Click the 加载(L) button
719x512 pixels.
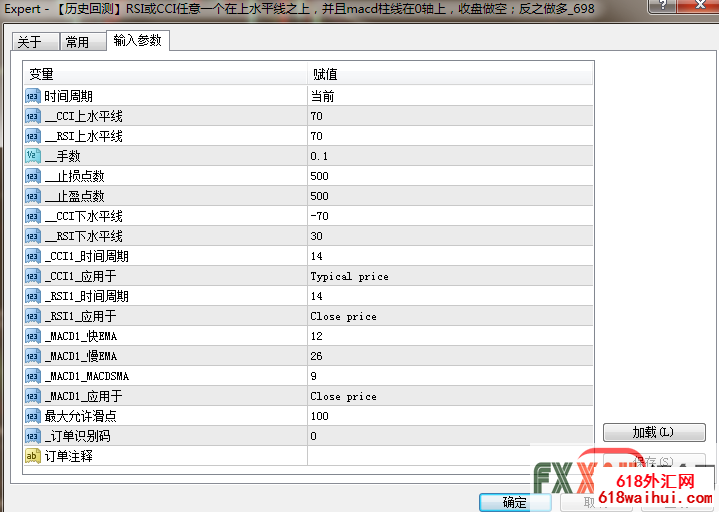pyautogui.click(x=654, y=432)
